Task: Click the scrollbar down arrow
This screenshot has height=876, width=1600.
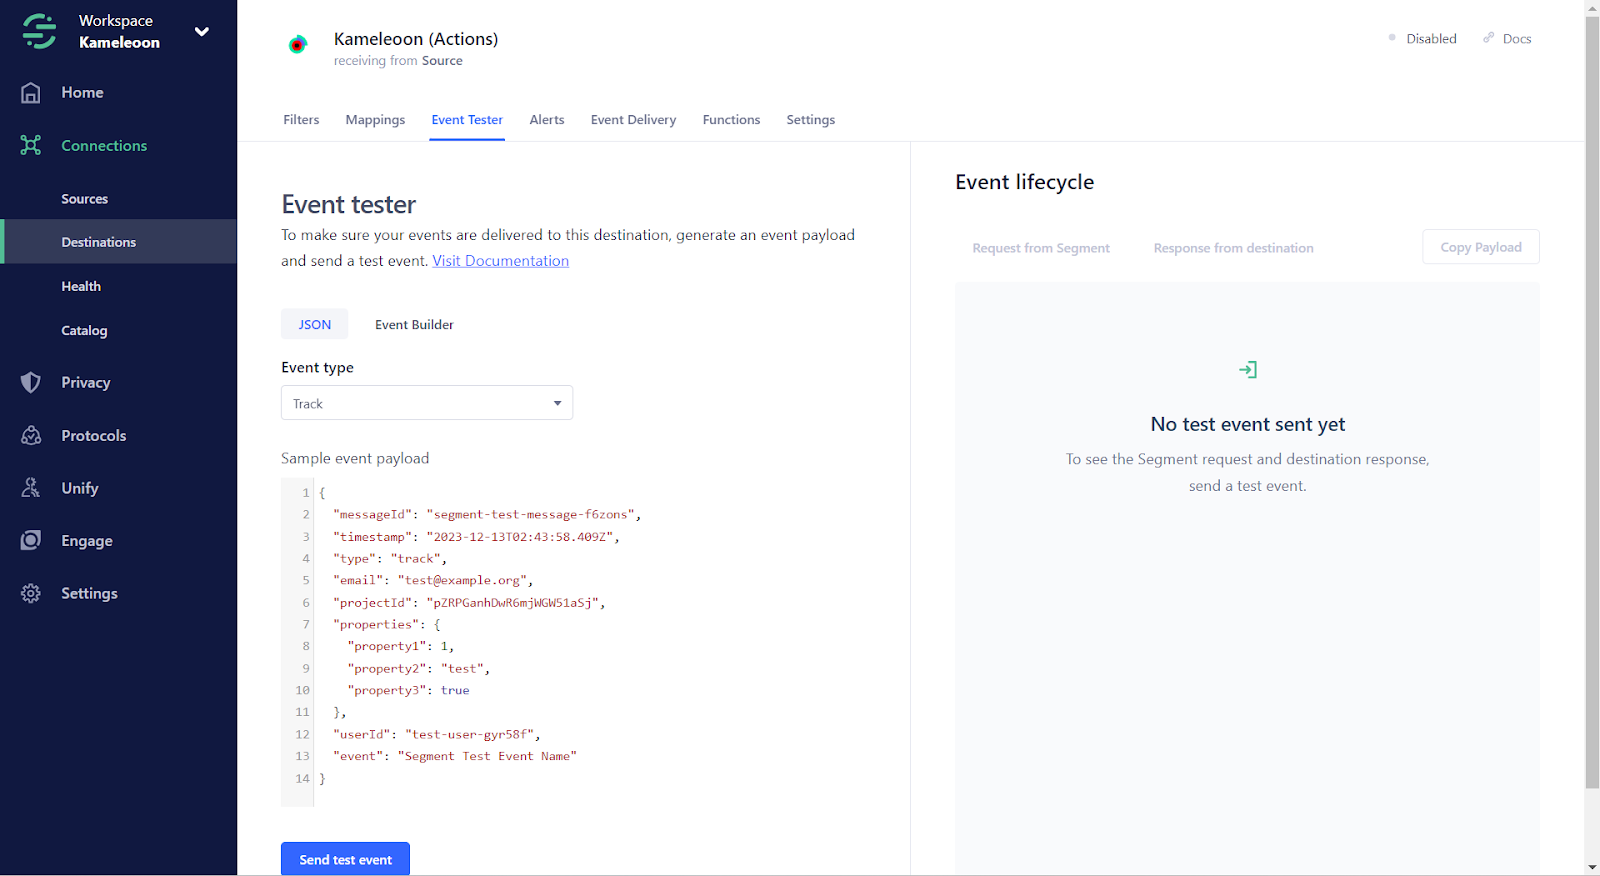Action: pos(1592,867)
